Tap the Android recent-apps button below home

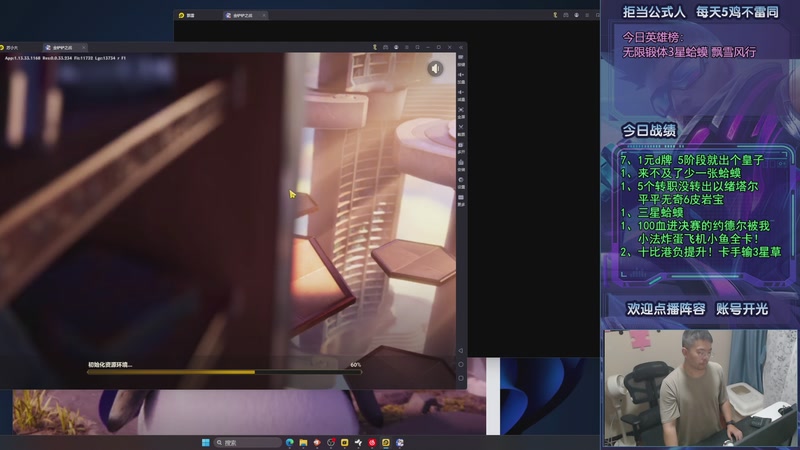461,378
